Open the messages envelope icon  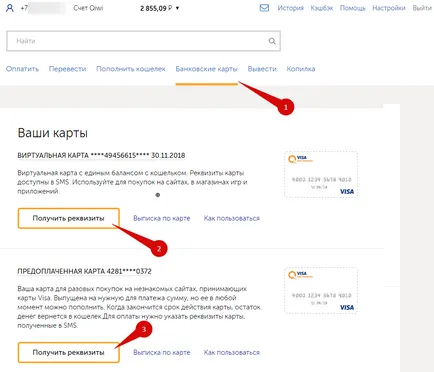(x=264, y=8)
